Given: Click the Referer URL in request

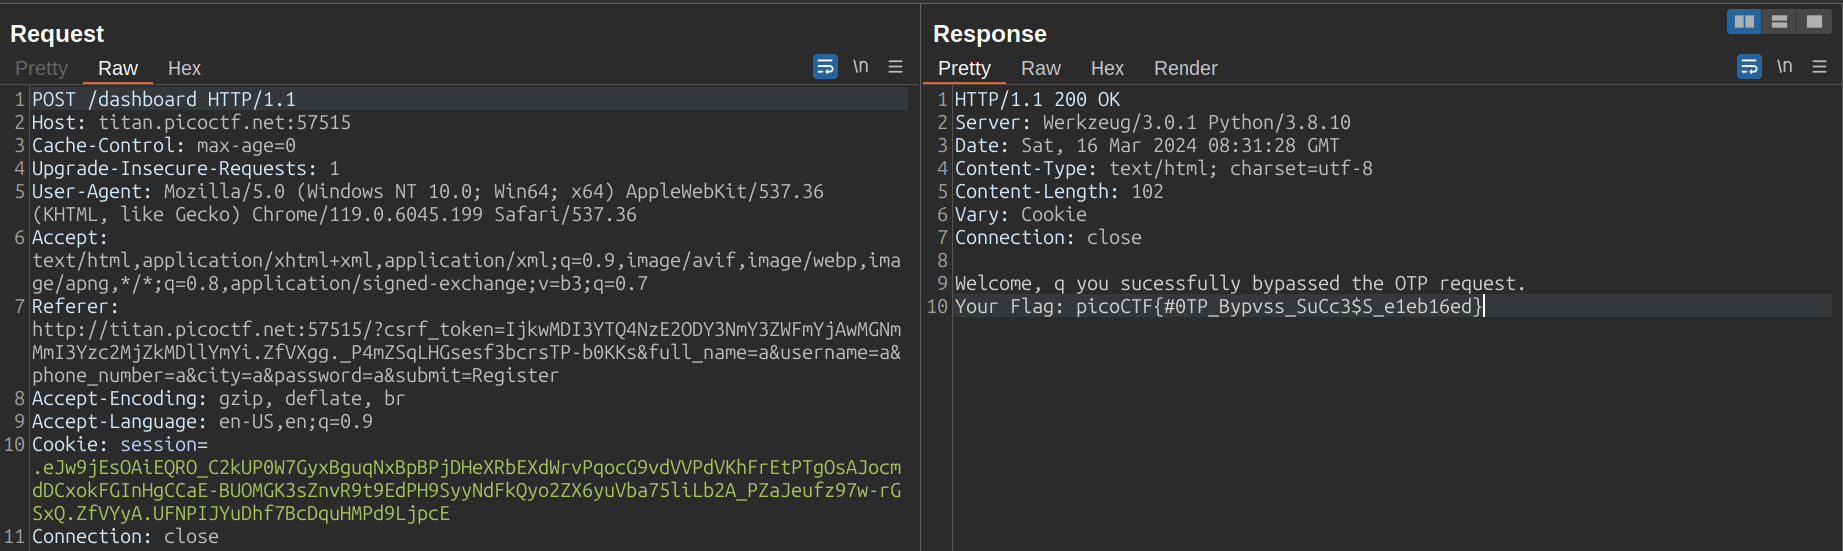Looking at the screenshot, I should pos(466,352).
